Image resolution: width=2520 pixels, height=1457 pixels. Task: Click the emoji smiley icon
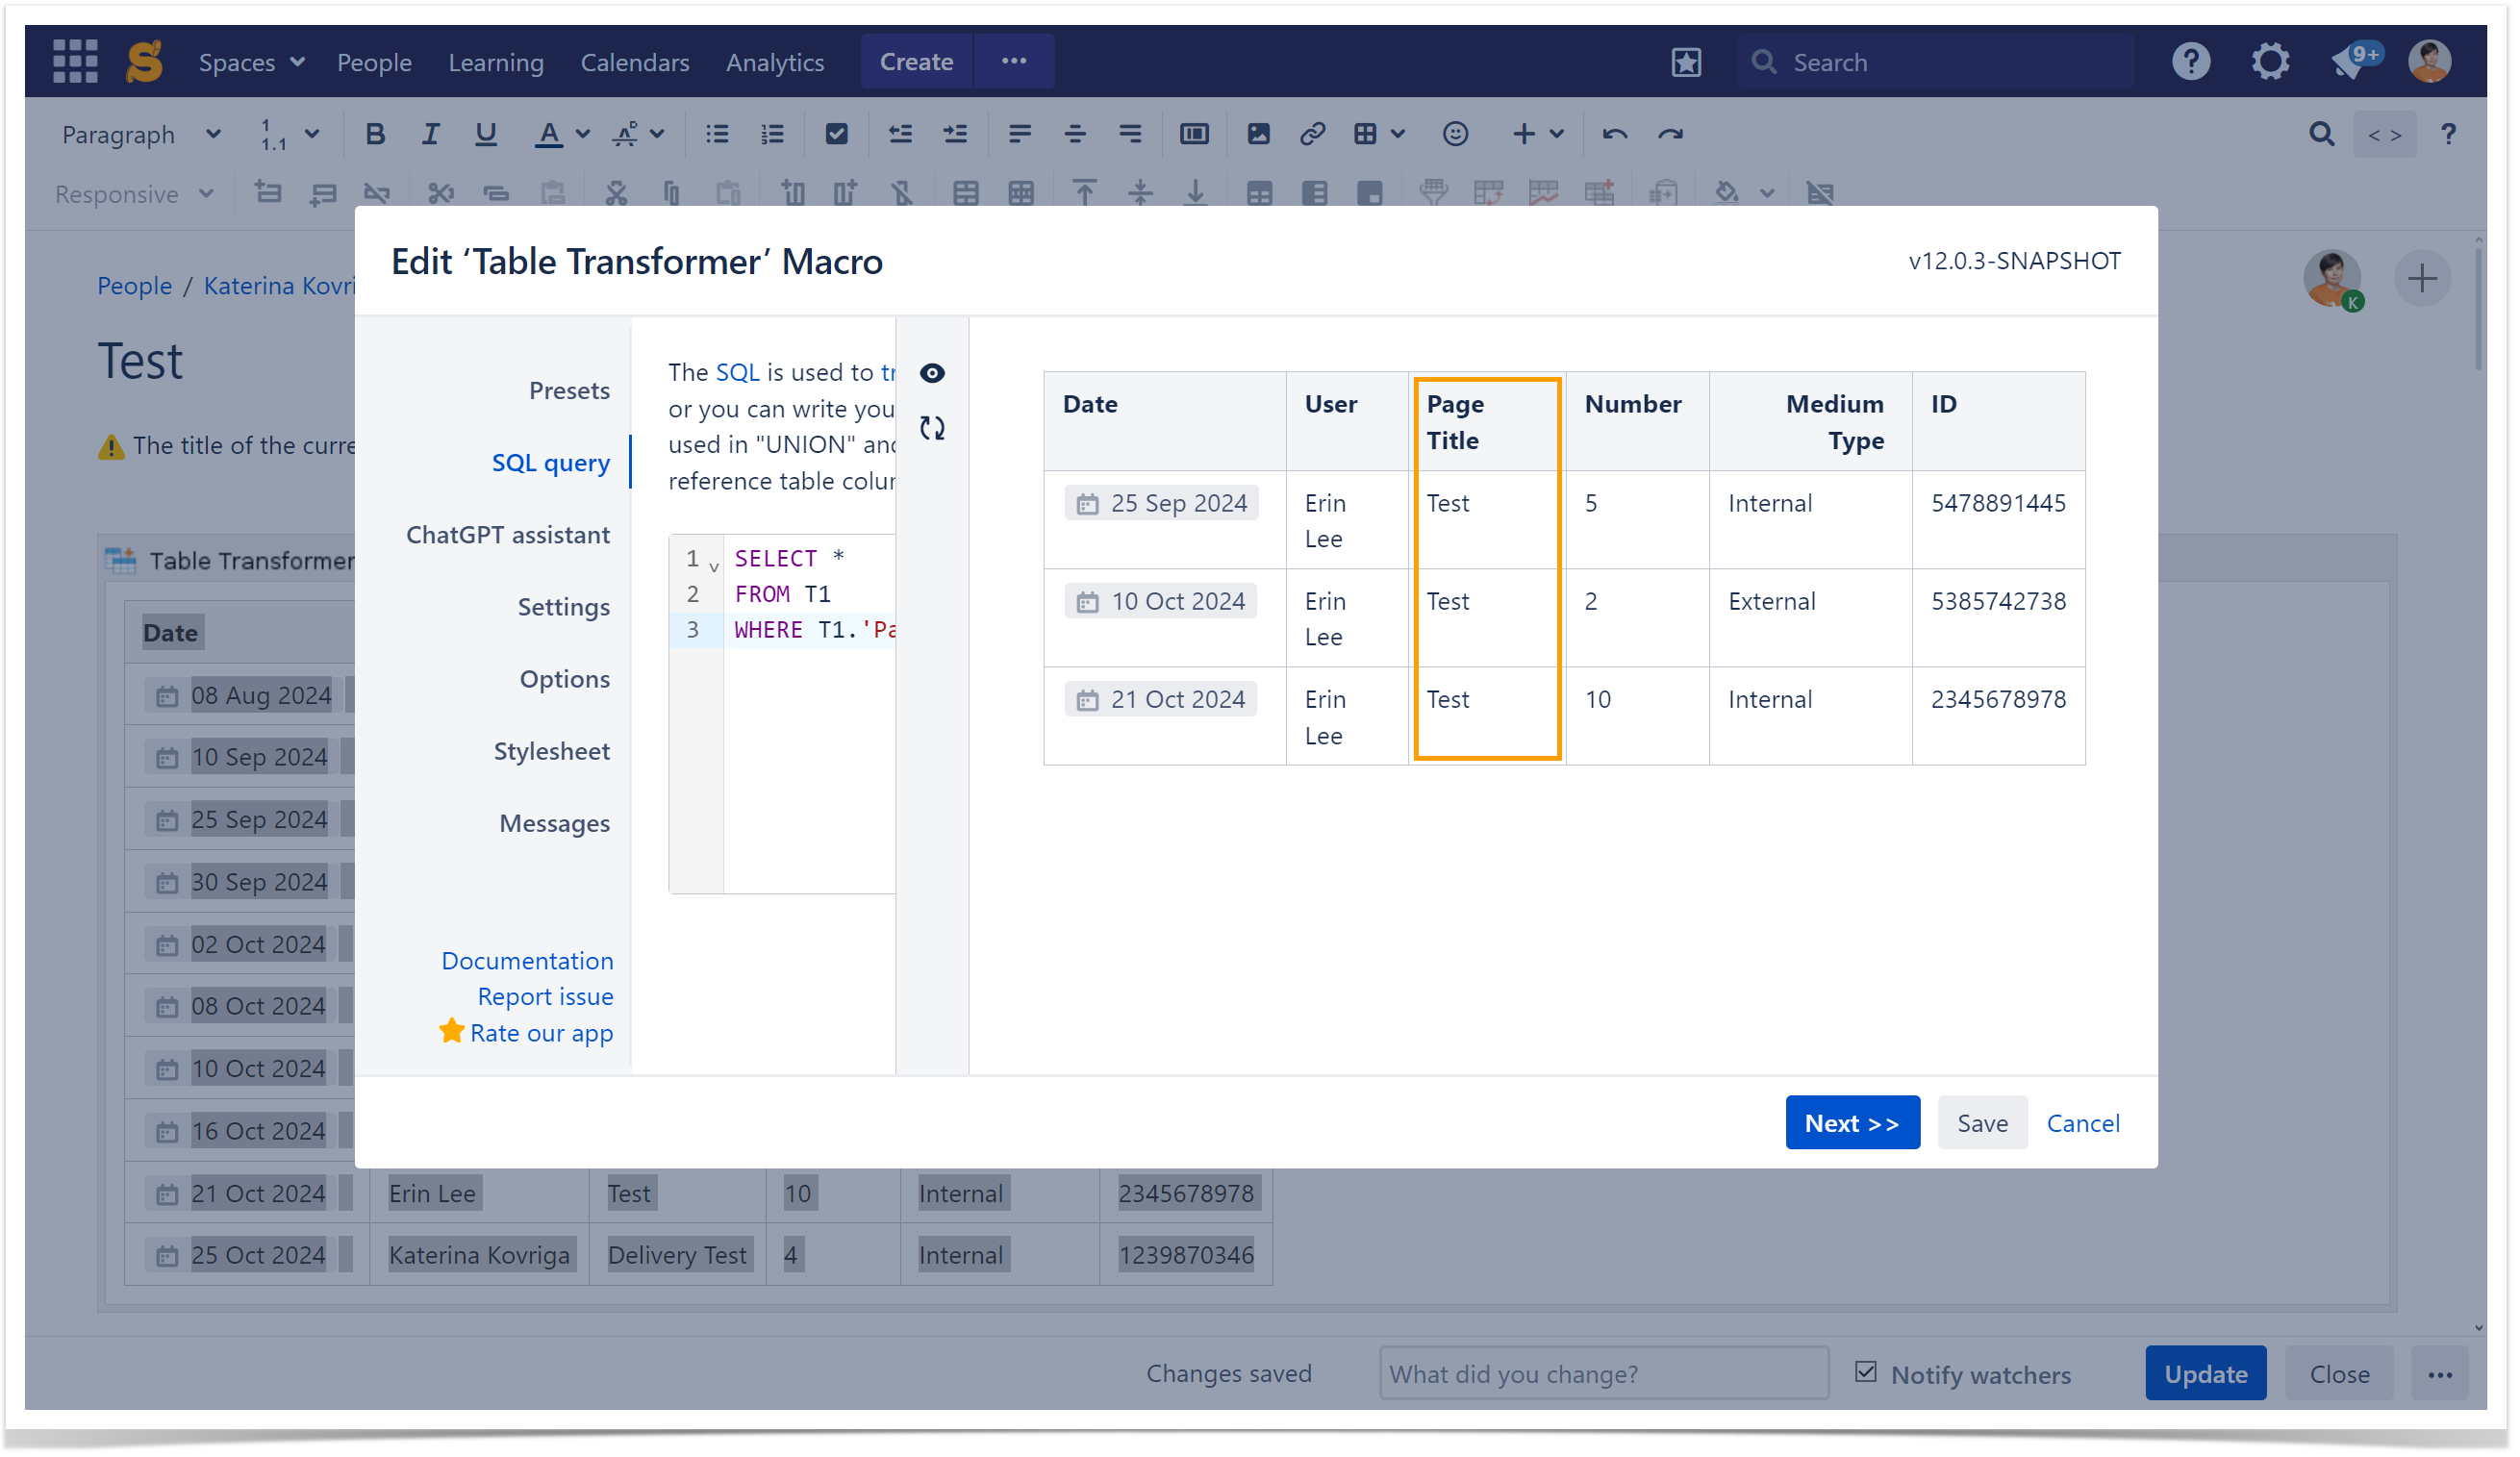1455,134
